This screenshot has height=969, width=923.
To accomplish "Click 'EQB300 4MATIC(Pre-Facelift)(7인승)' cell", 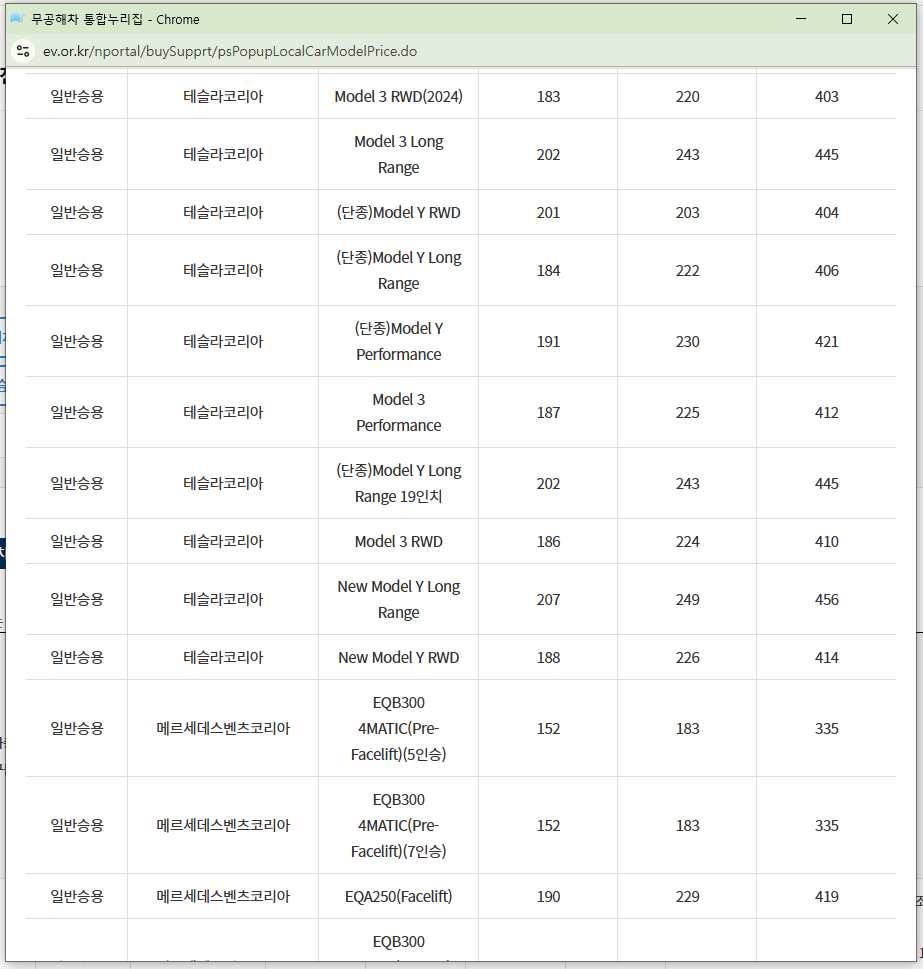I will pyautogui.click(x=398, y=825).
